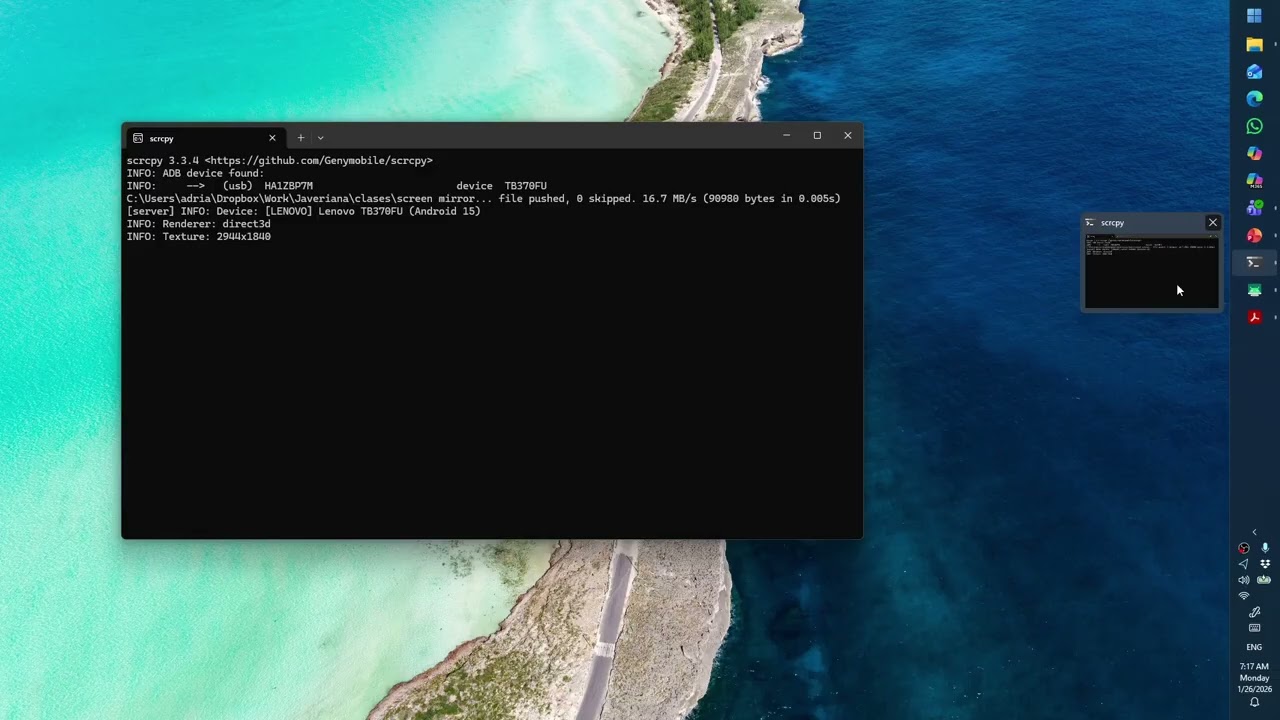The height and width of the screenshot is (720, 1280).
Task: Maximize the scrcpy Terminal window
Action: click(x=817, y=136)
